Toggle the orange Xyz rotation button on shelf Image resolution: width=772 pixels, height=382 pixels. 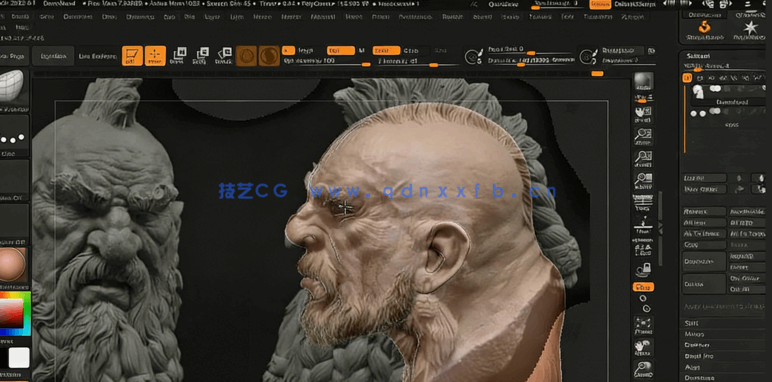point(643,286)
